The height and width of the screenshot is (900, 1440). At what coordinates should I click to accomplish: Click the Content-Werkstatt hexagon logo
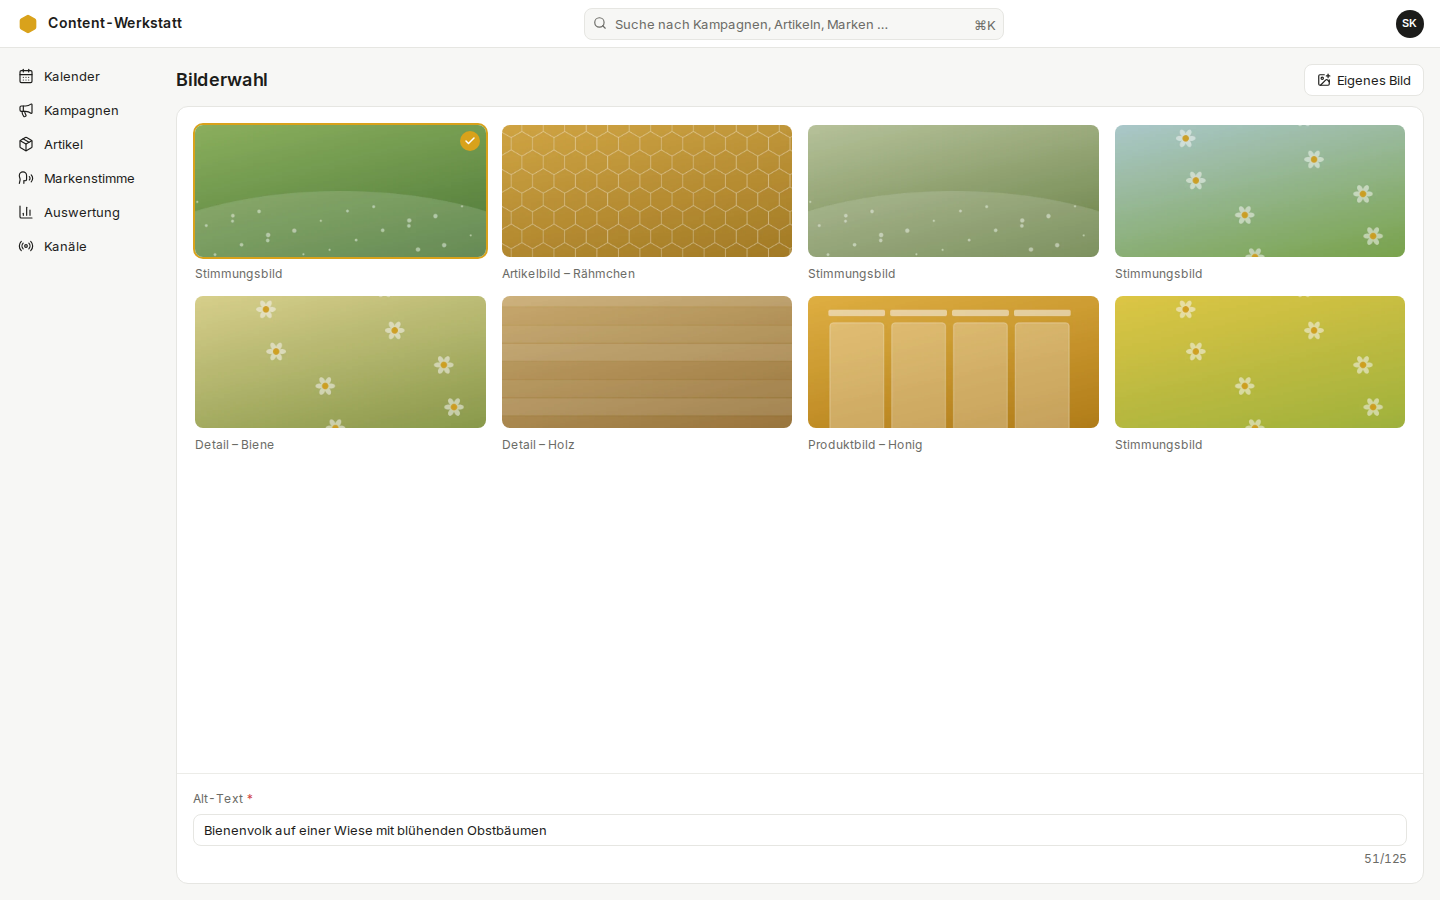28,24
